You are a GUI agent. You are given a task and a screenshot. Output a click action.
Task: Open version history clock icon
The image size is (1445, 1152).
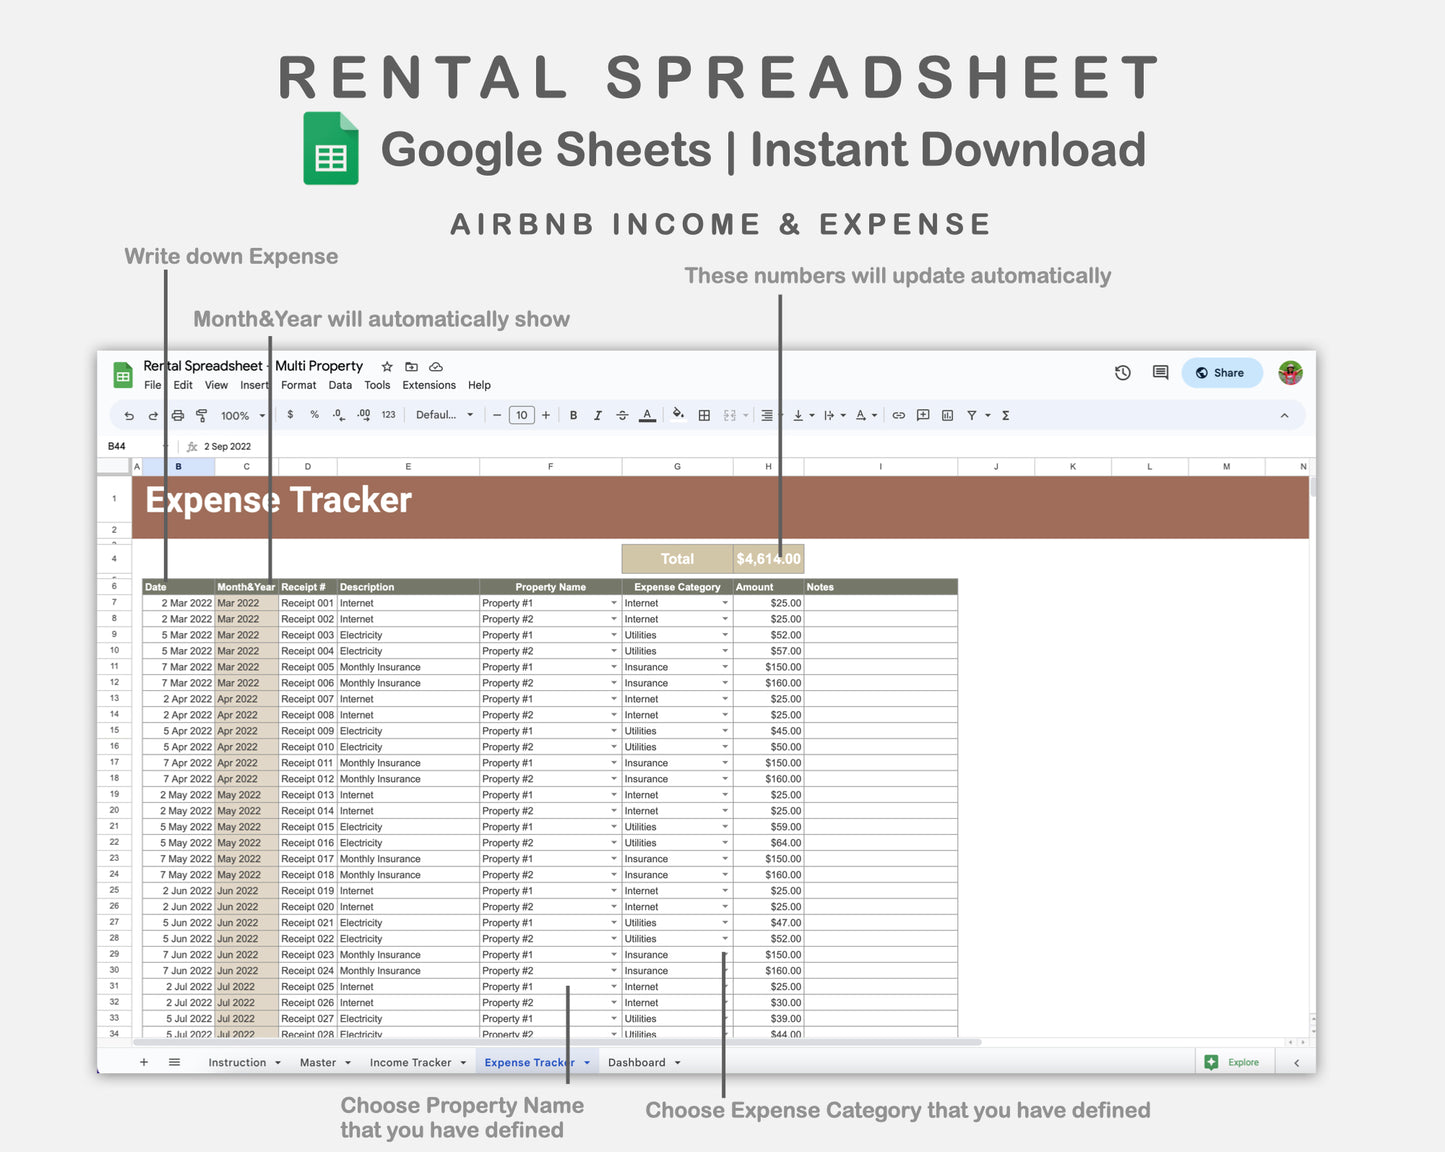[x=1121, y=372]
